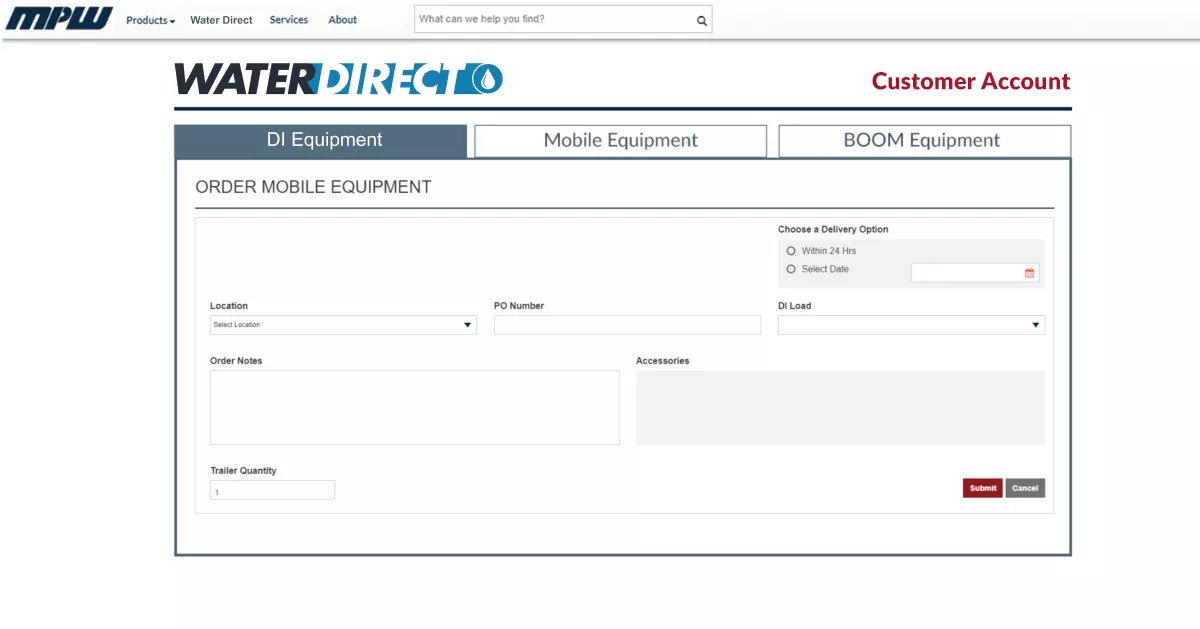Viewport: 1200px width, 629px height.
Task: Open the Services page link
Action: (289, 20)
